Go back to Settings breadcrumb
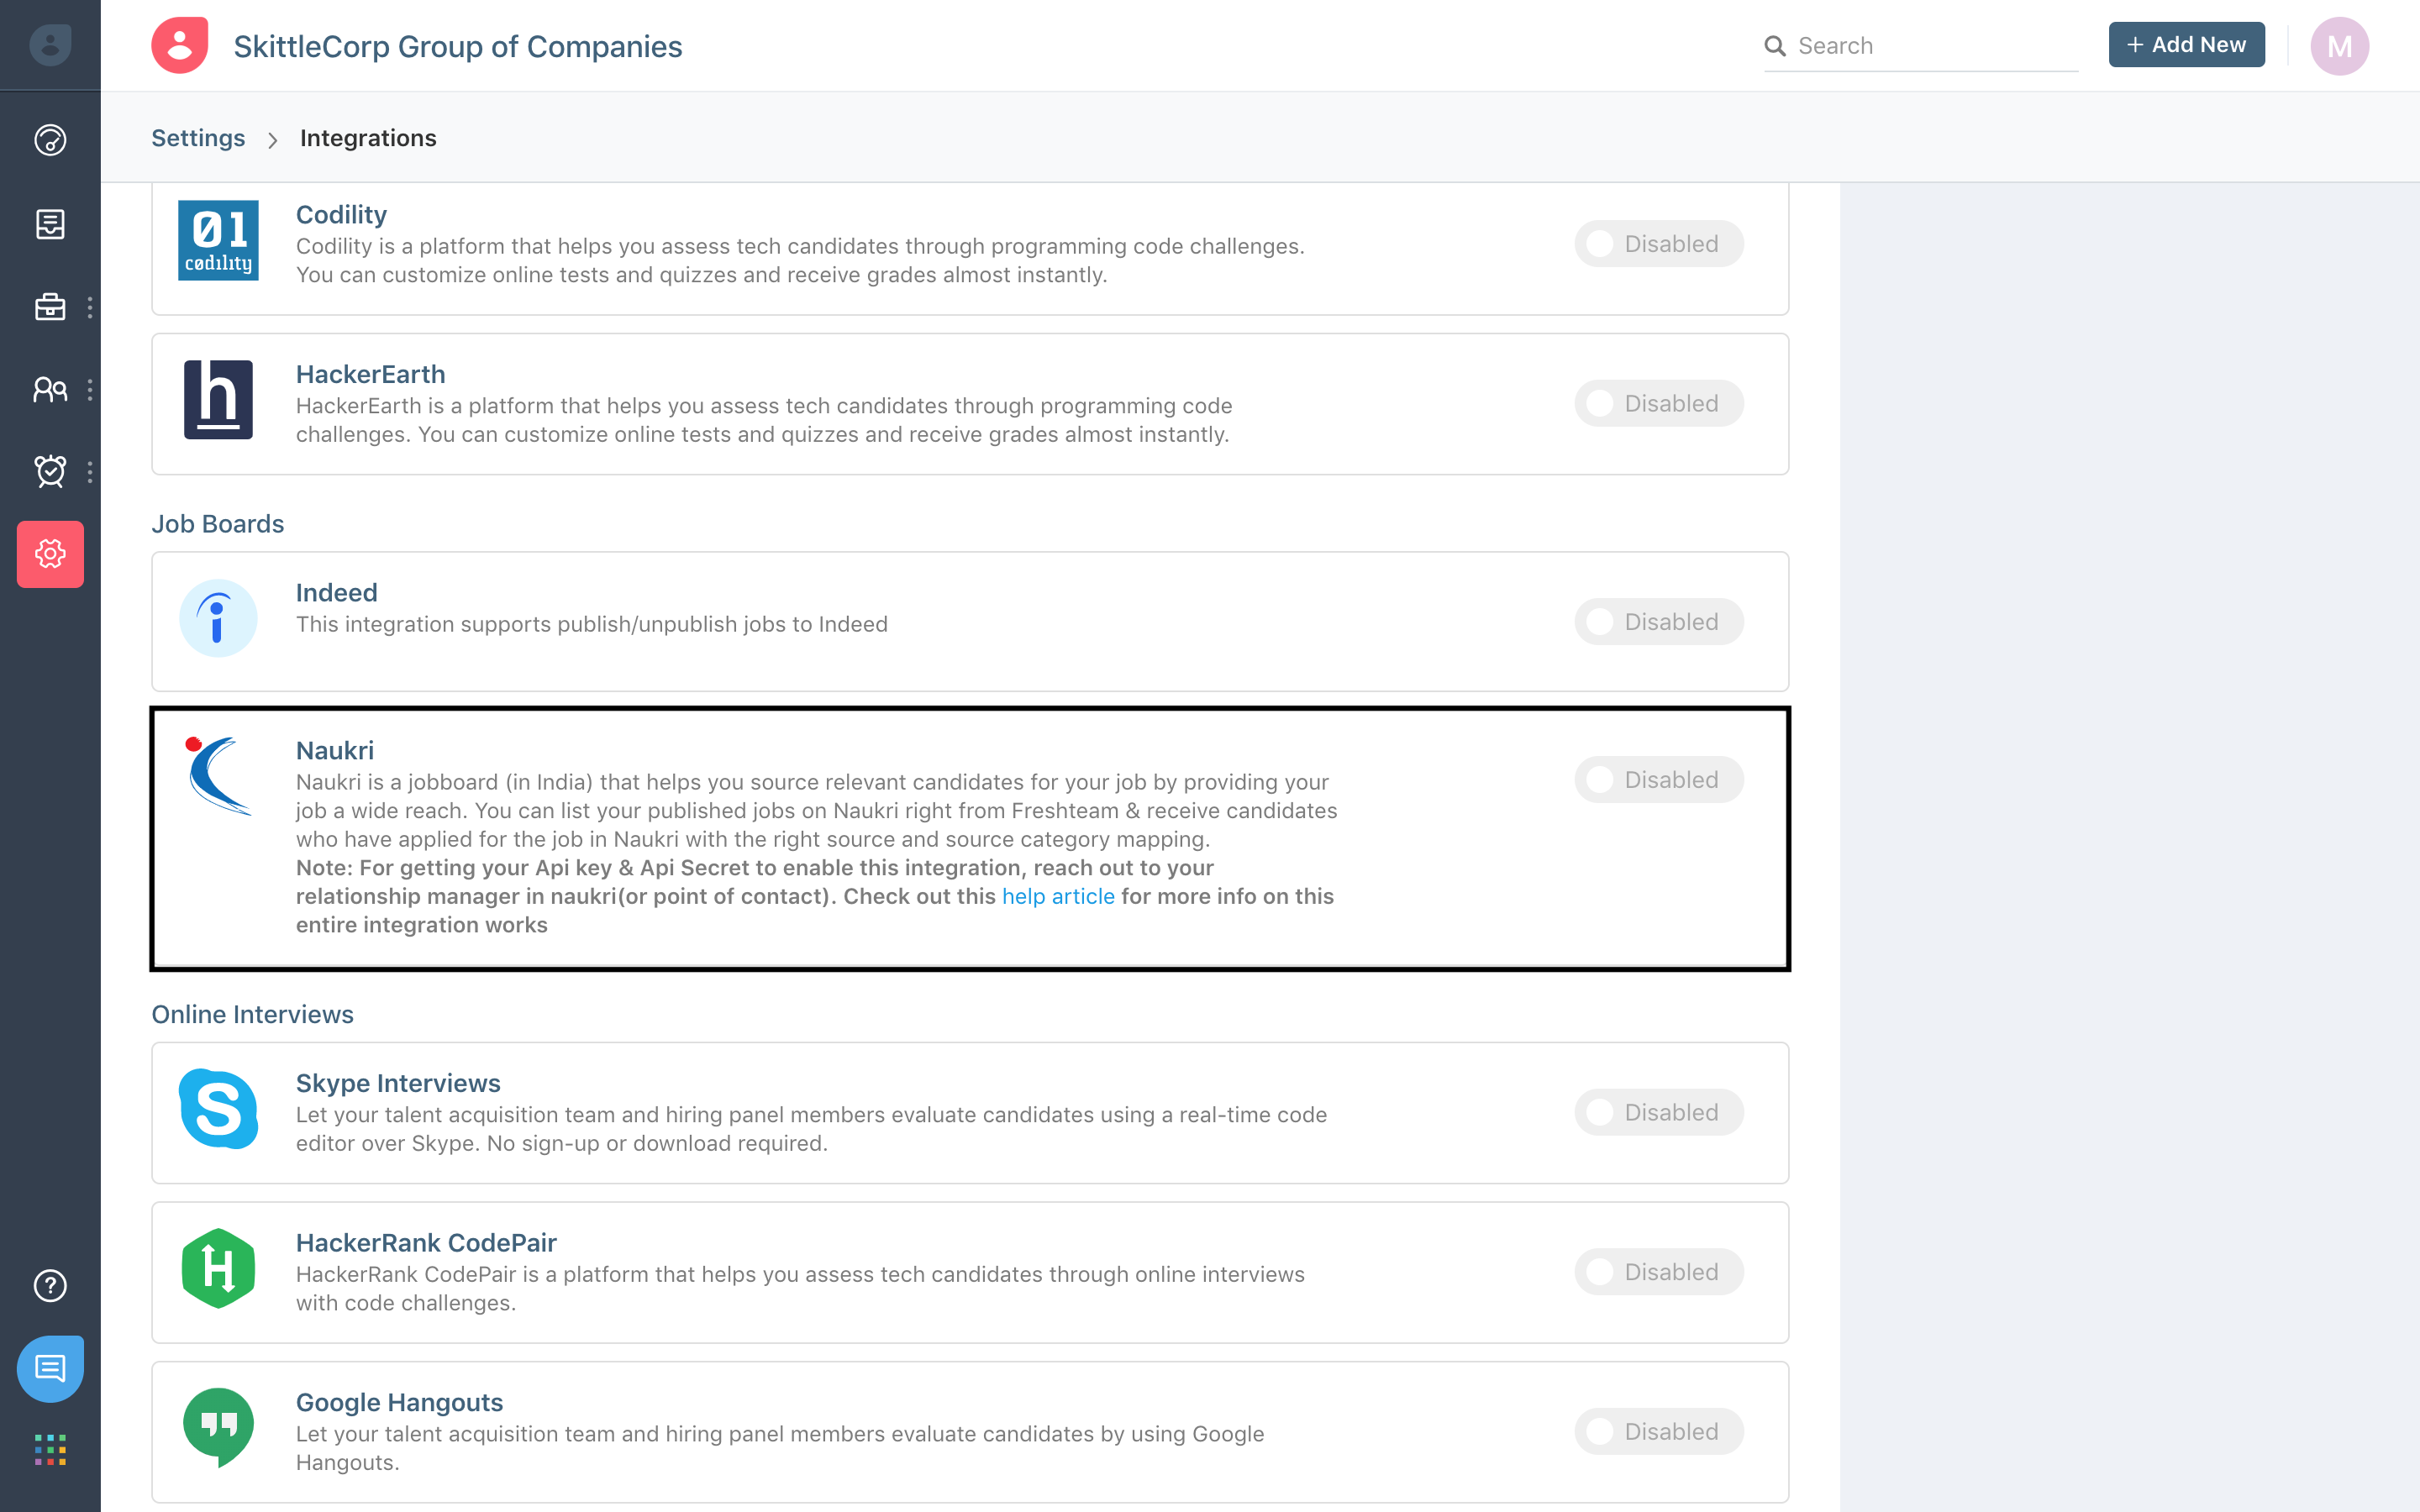Viewport: 2420px width, 1512px height. click(x=198, y=138)
